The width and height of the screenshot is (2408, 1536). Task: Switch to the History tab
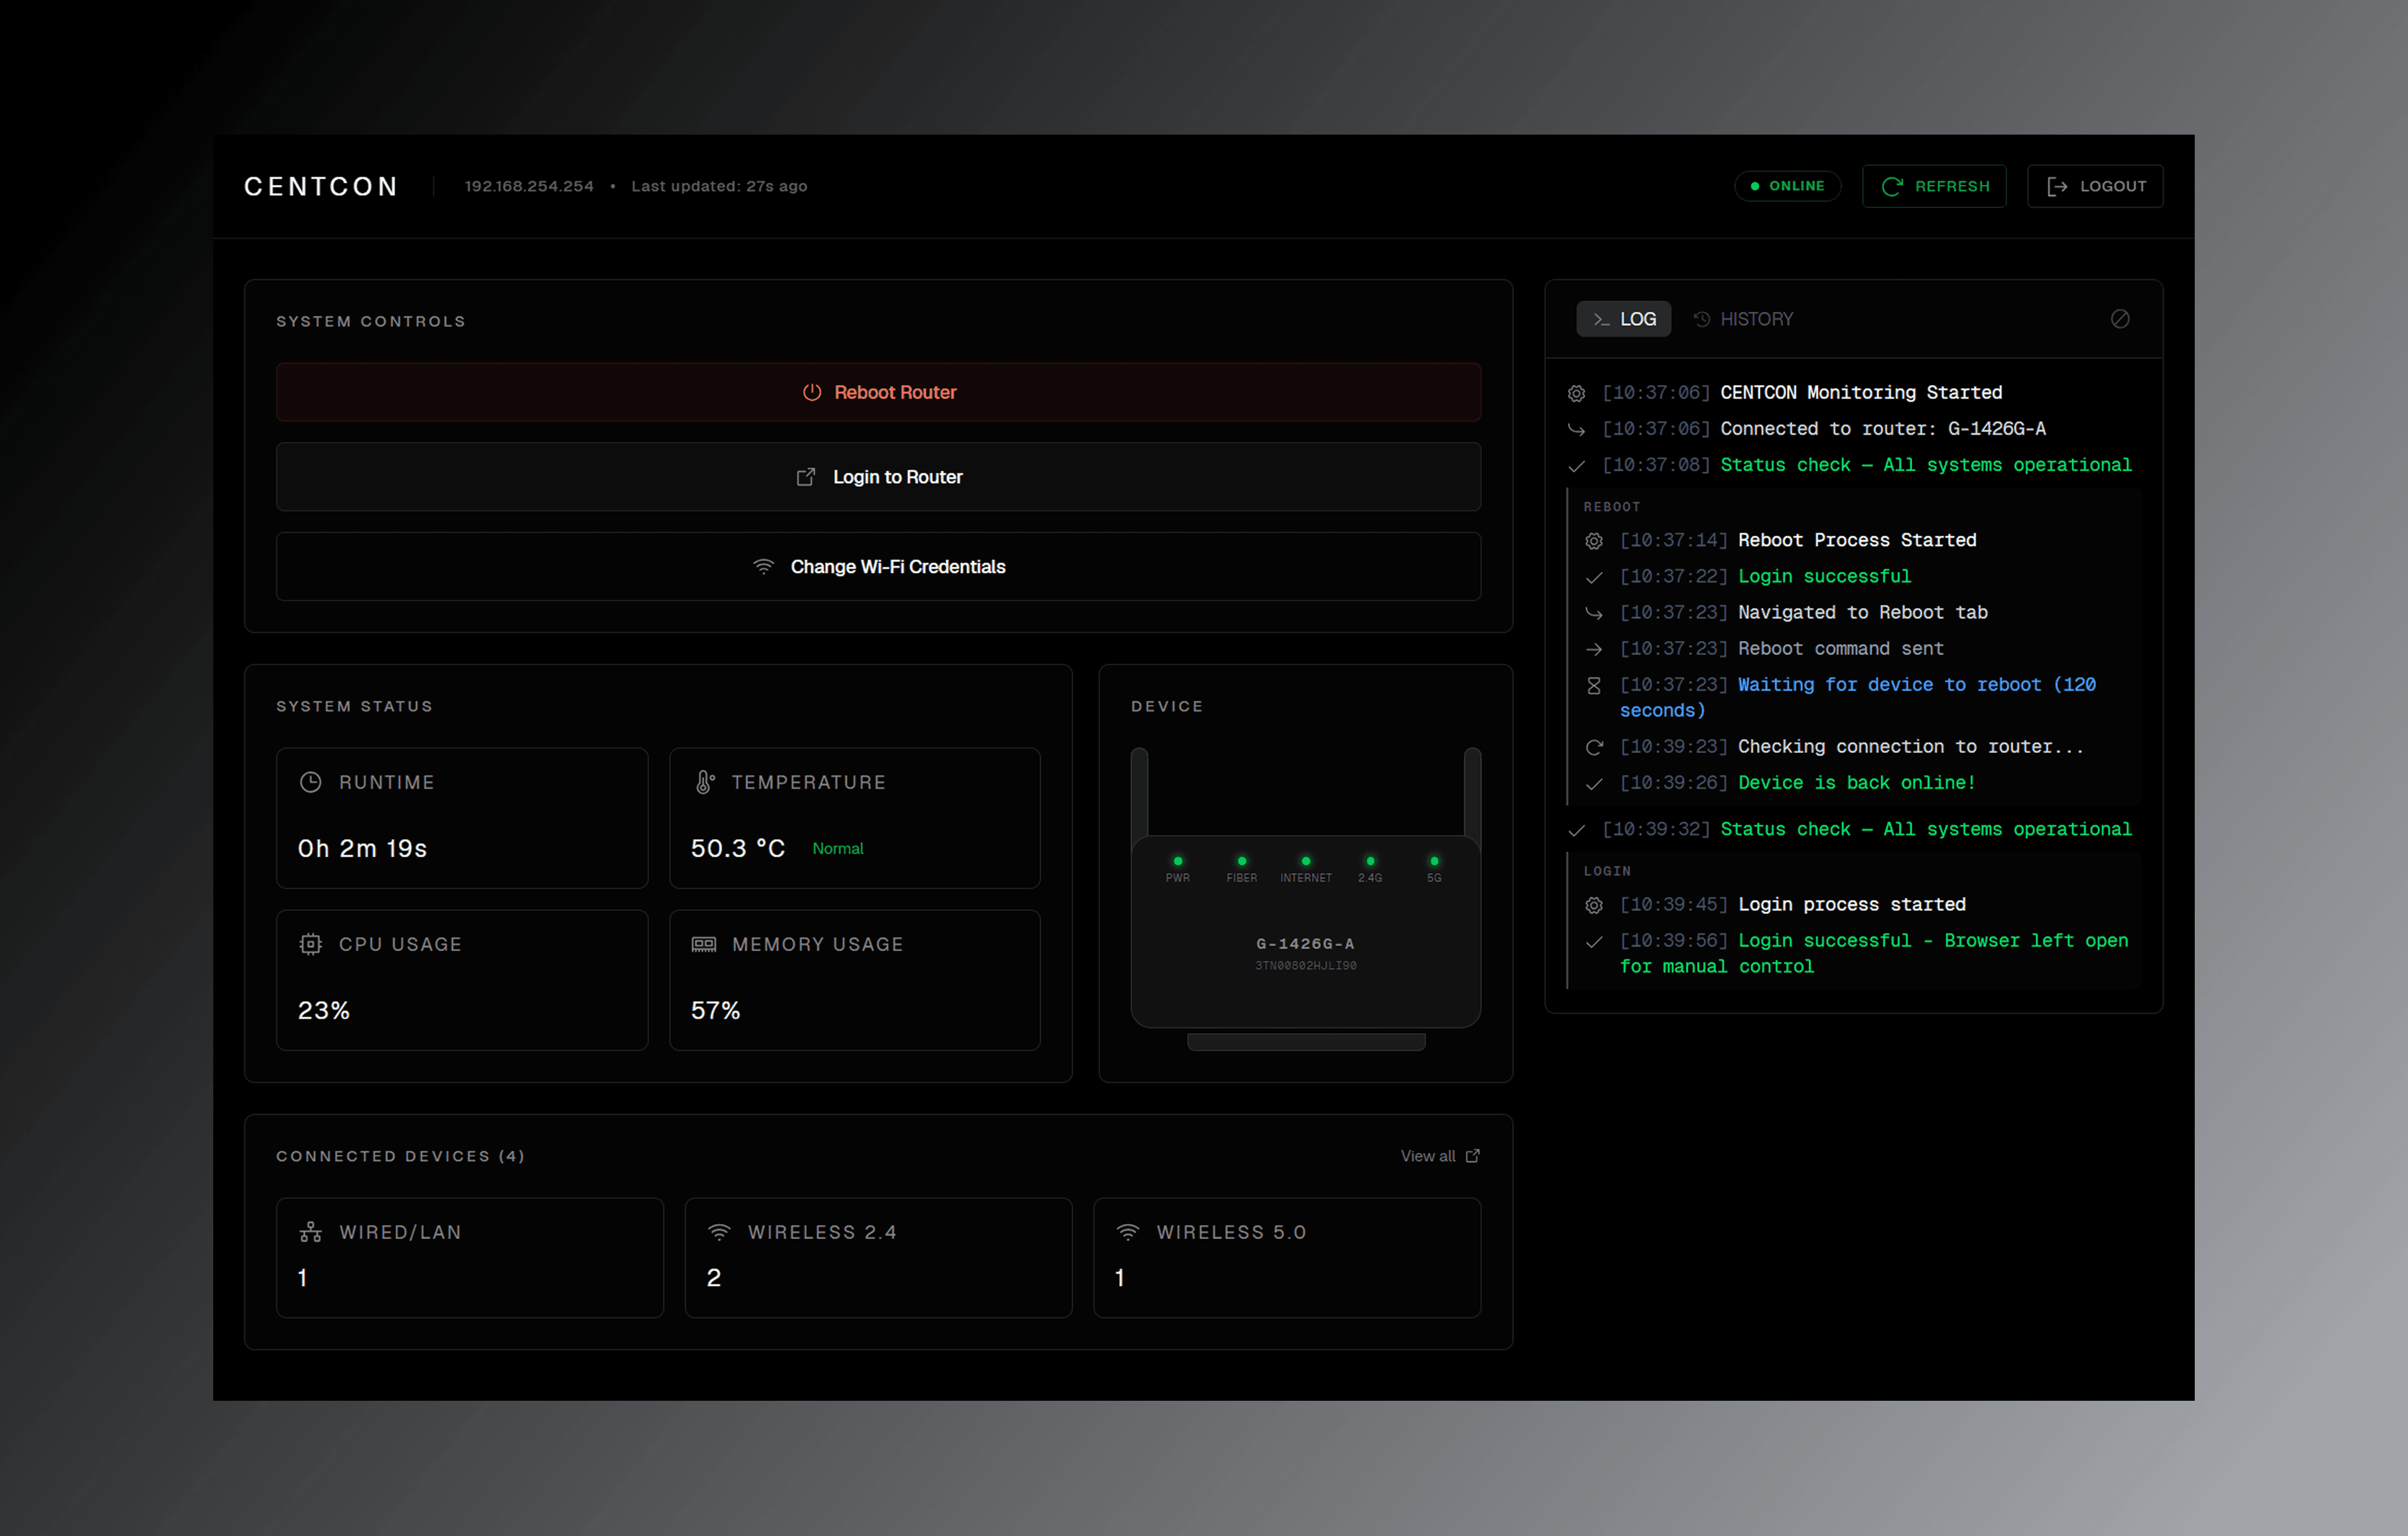point(1743,319)
